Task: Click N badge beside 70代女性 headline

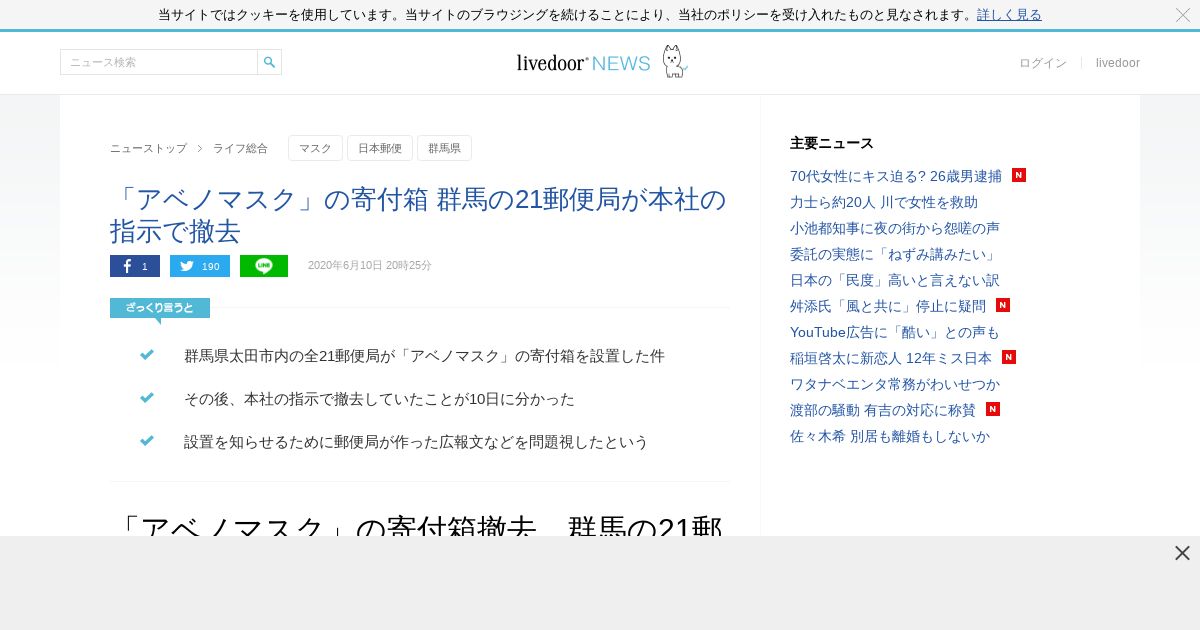Action: click(1019, 175)
